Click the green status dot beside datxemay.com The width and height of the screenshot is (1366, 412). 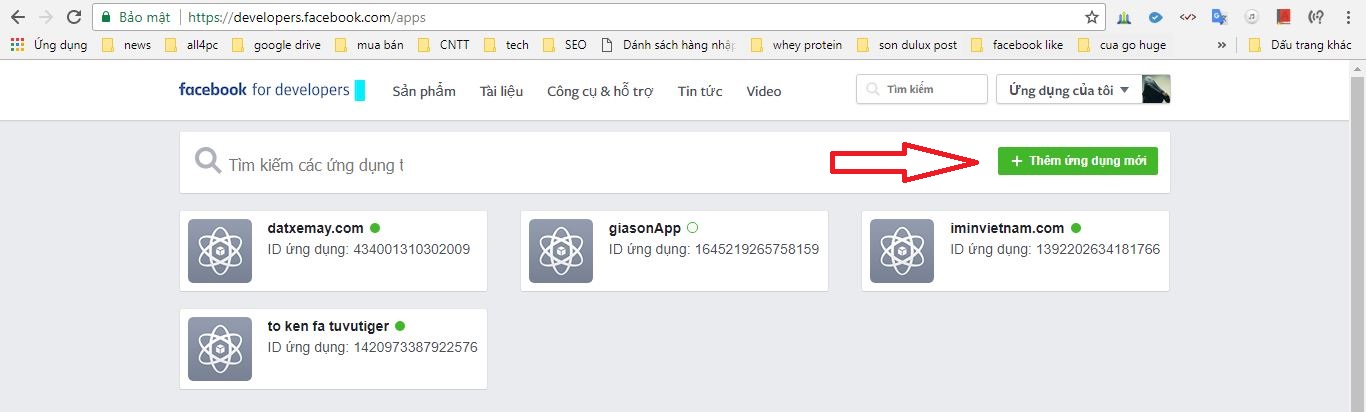375,228
